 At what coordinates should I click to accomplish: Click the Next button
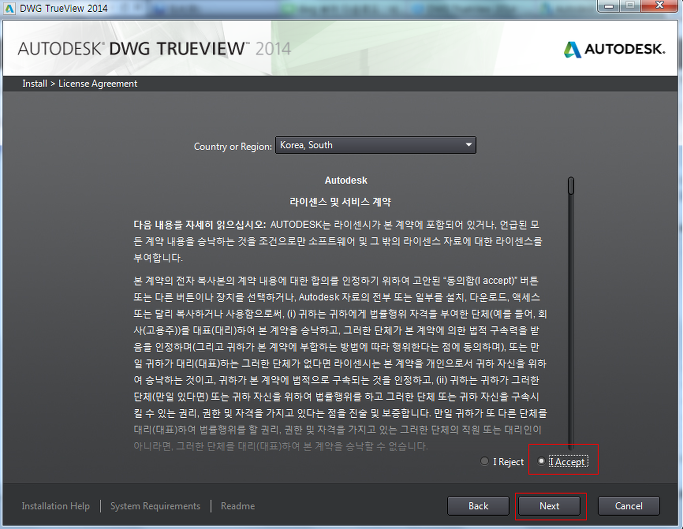pyautogui.click(x=549, y=506)
